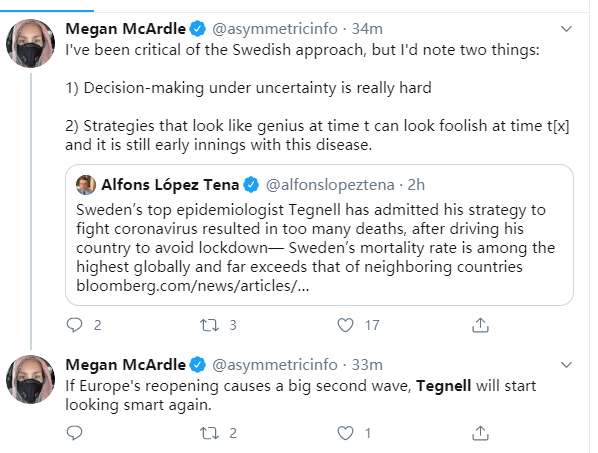
Task: Open the bloomberg.com article link
Action: tap(193, 286)
